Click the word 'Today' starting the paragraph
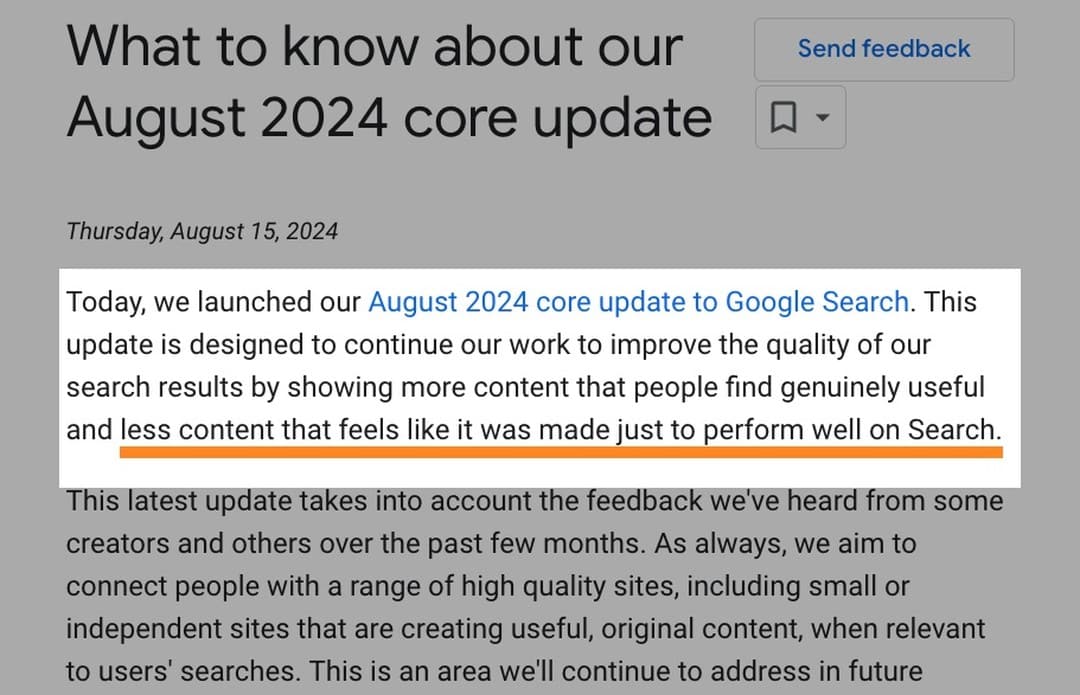This screenshot has height=695, width=1080. tap(103, 302)
